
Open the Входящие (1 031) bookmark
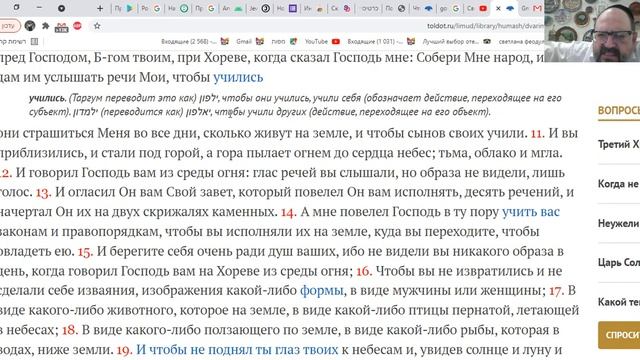381,41
